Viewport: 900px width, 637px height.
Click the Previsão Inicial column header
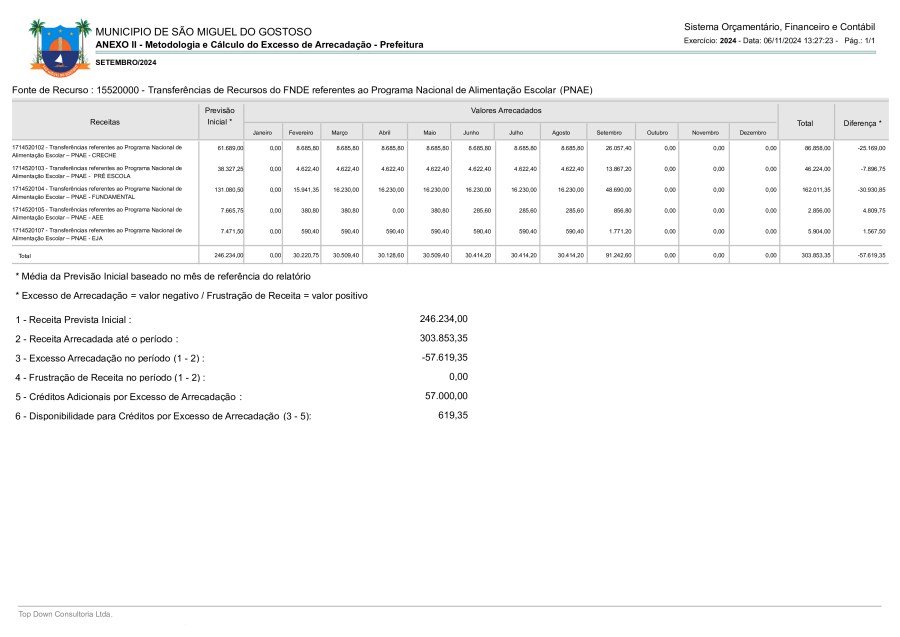219,115
